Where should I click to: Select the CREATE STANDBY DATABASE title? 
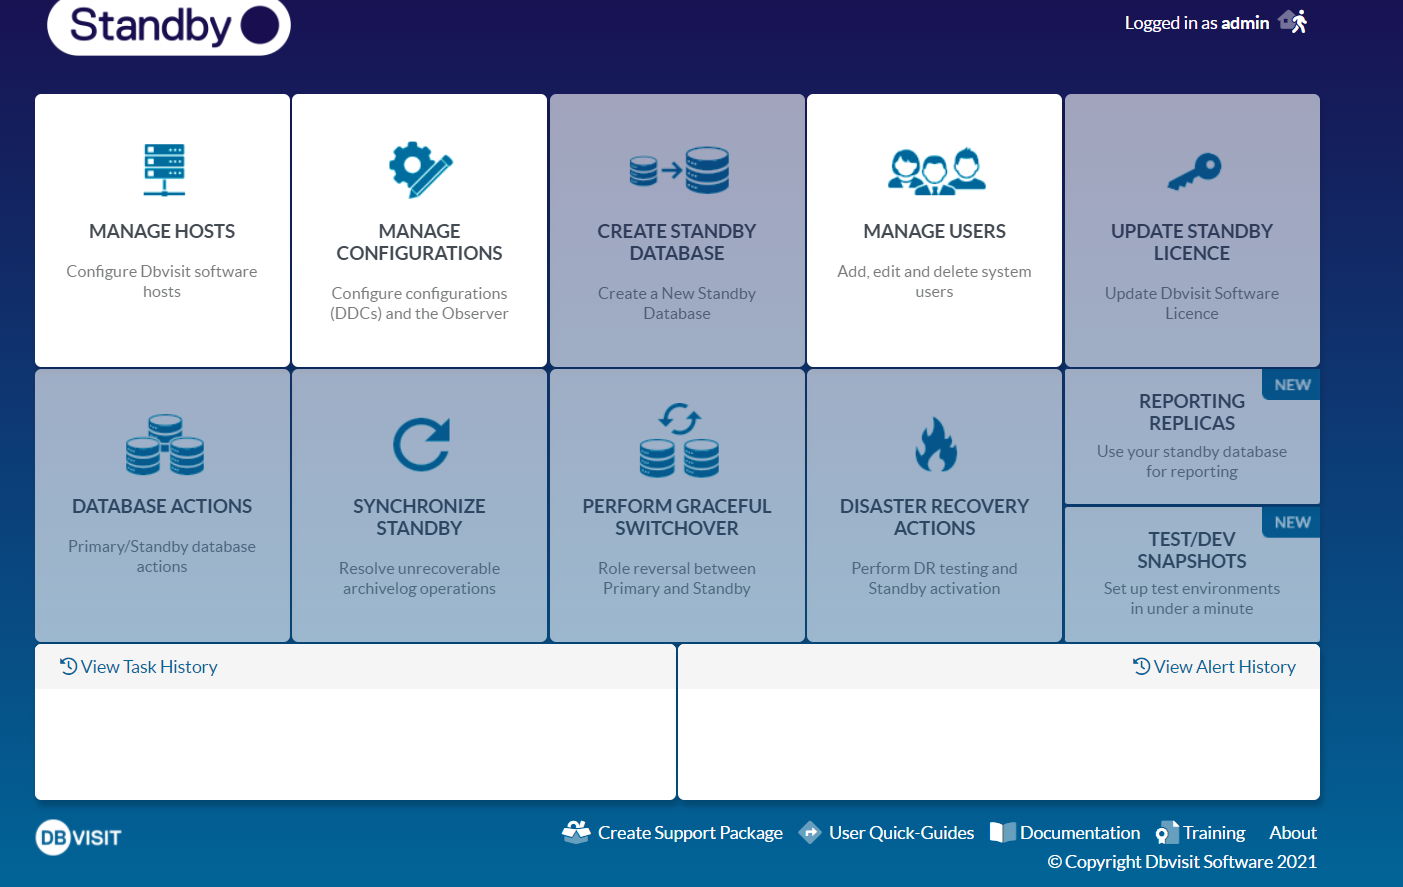coord(677,242)
